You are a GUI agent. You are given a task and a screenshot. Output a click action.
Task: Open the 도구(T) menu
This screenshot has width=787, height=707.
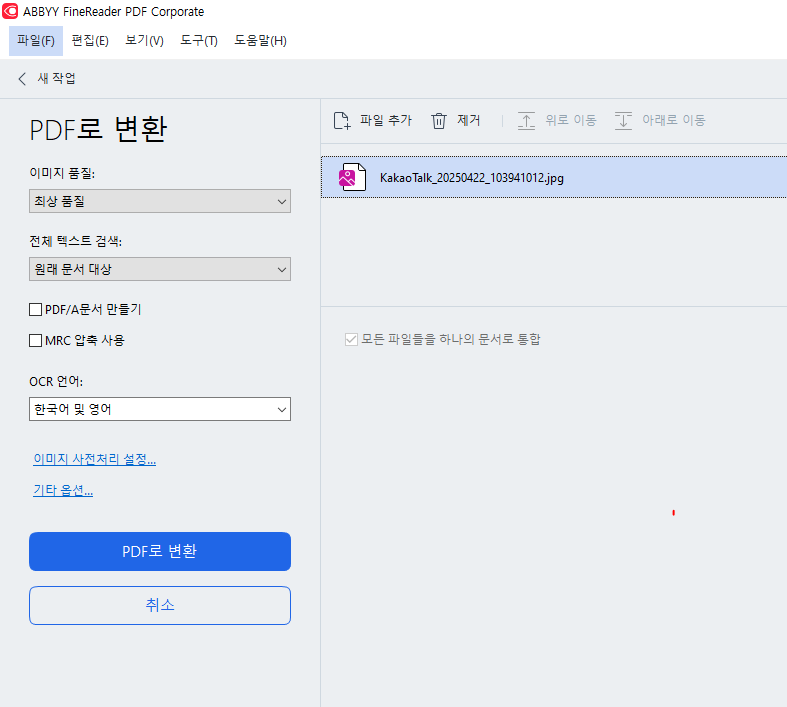coord(199,41)
